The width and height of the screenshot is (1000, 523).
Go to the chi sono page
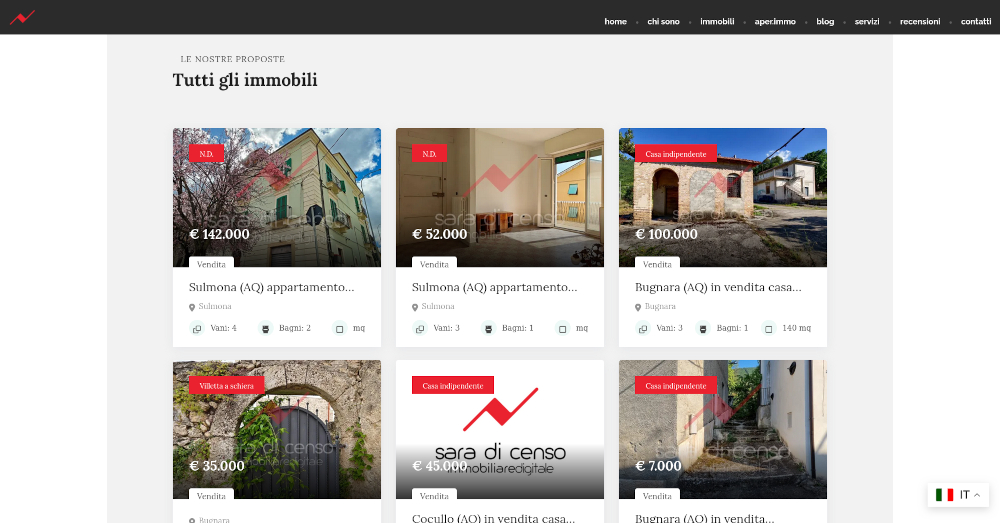point(662,22)
